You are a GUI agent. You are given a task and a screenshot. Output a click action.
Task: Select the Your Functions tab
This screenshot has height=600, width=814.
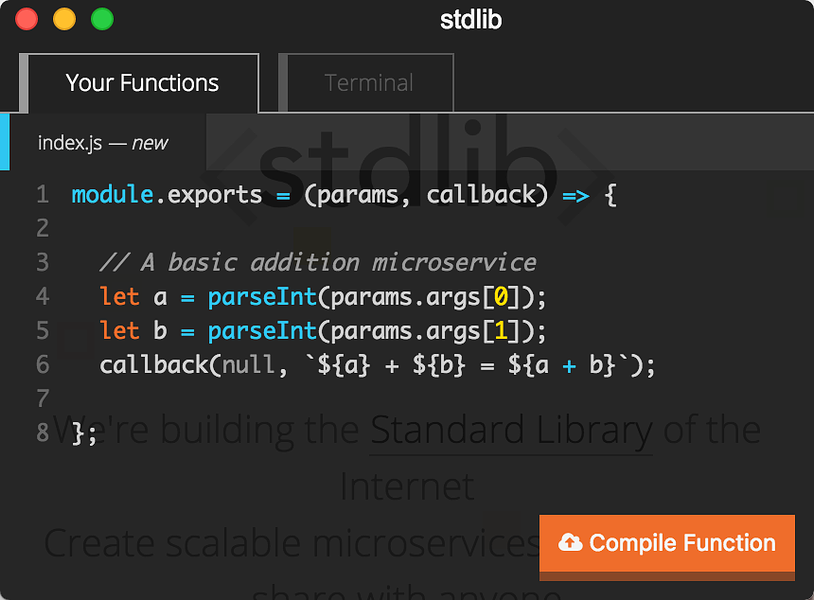click(142, 83)
